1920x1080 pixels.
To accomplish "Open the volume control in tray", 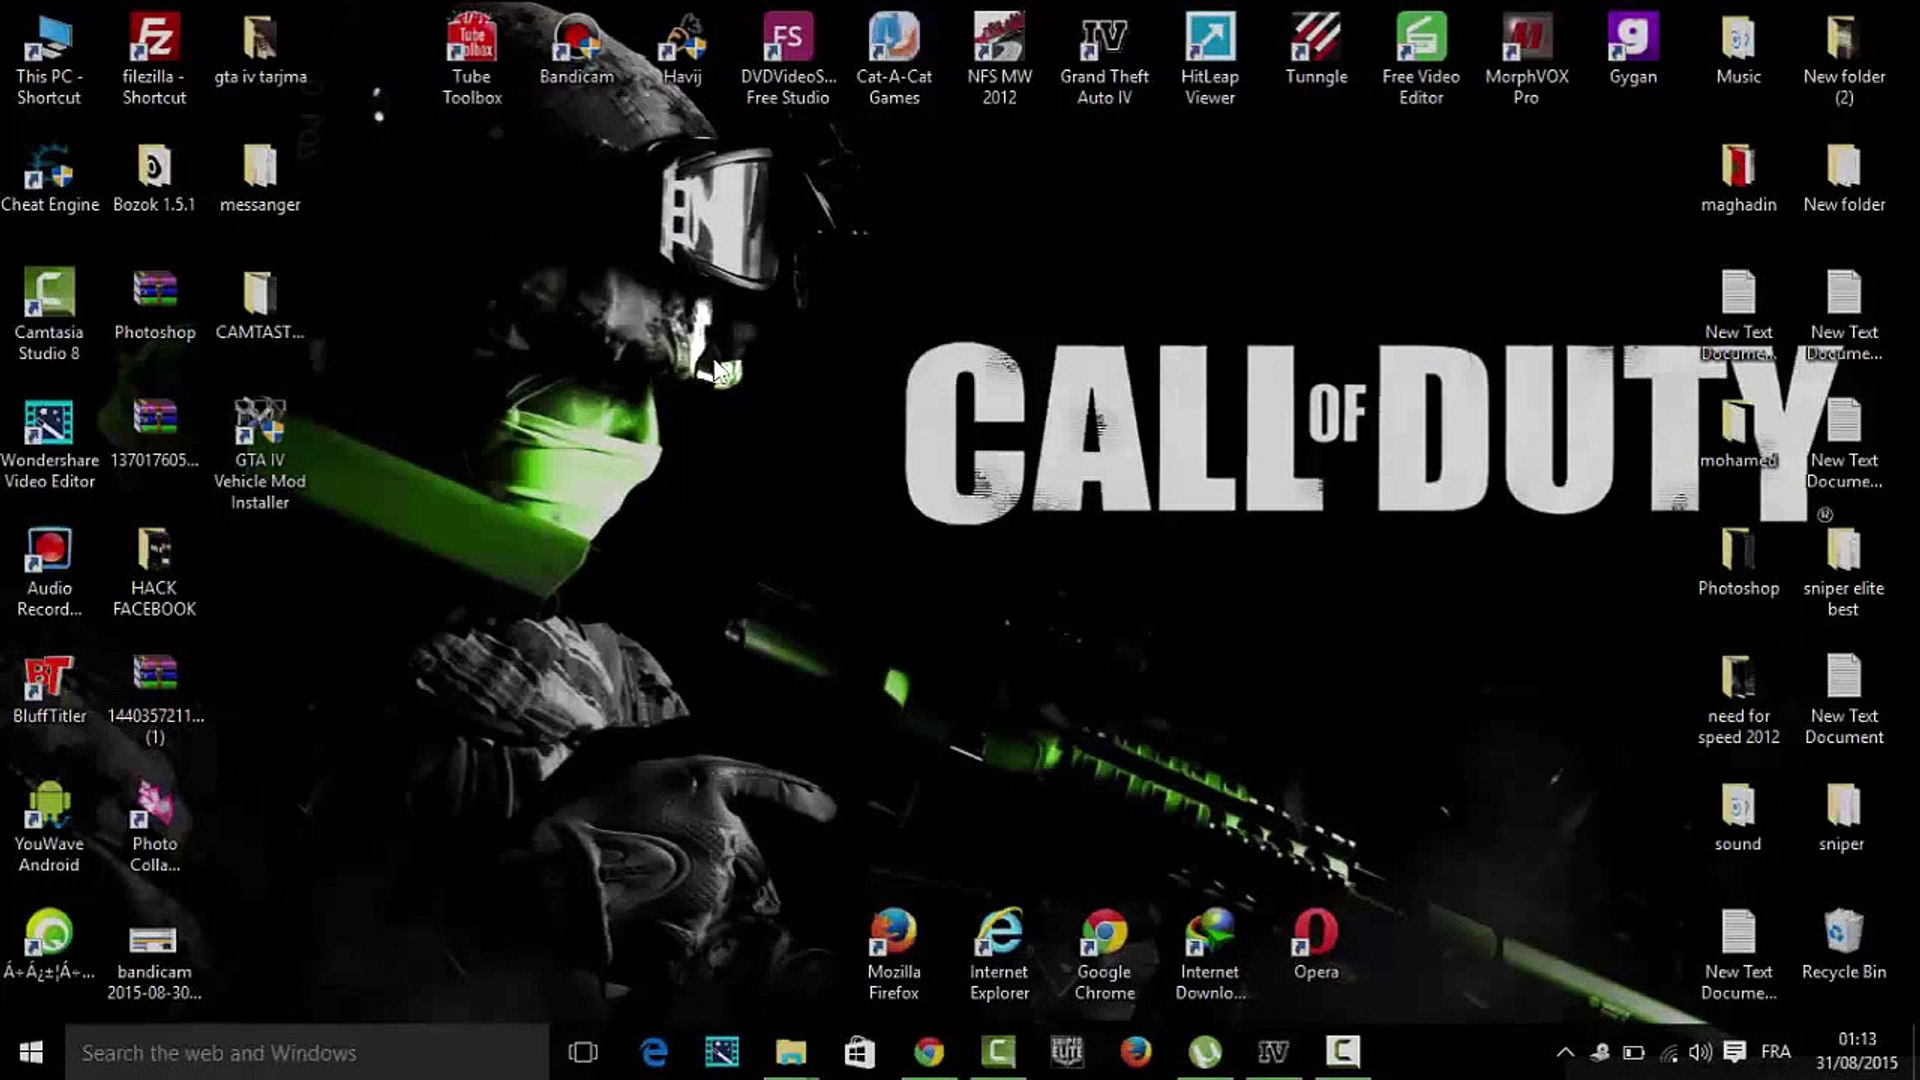I will pyautogui.click(x=1700, y=1052).
